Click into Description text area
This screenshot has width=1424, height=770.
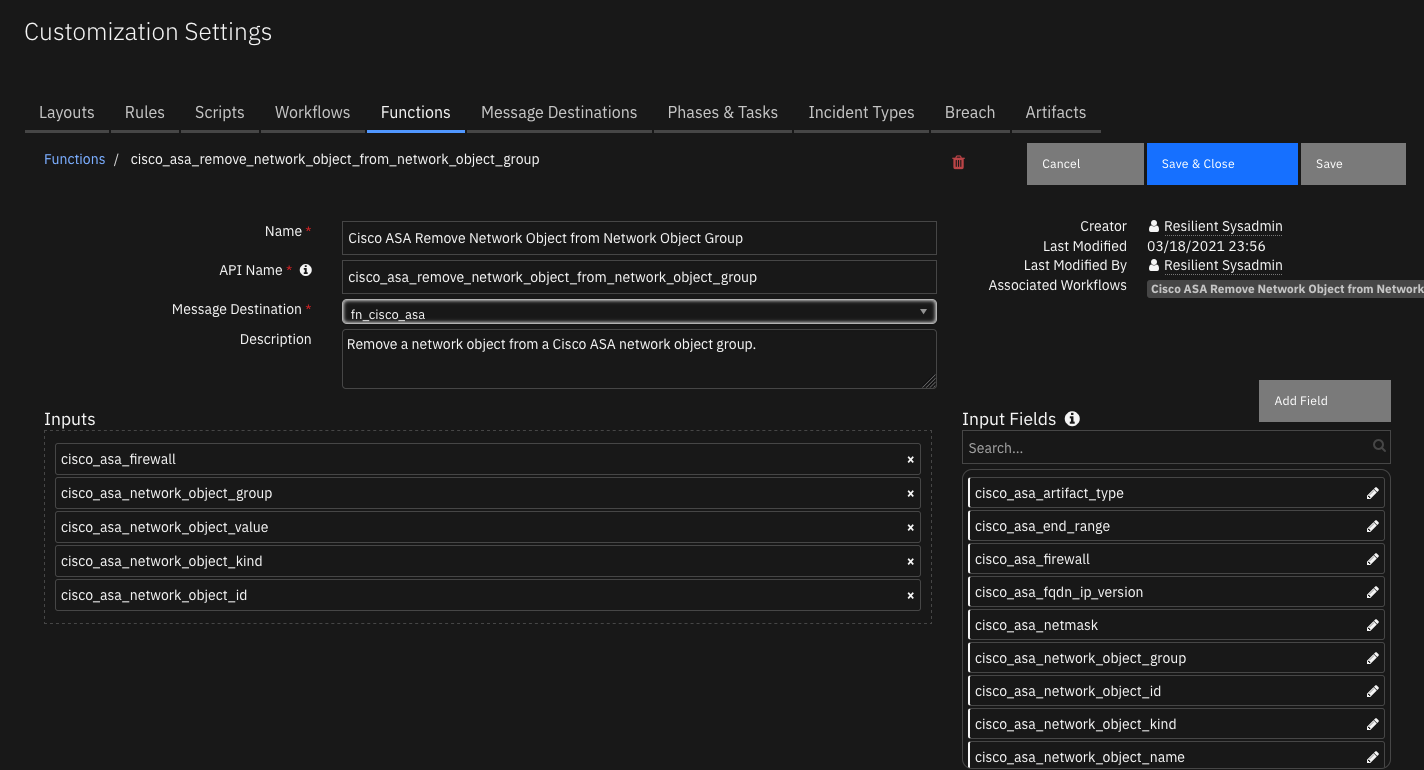tap(639, 359)
